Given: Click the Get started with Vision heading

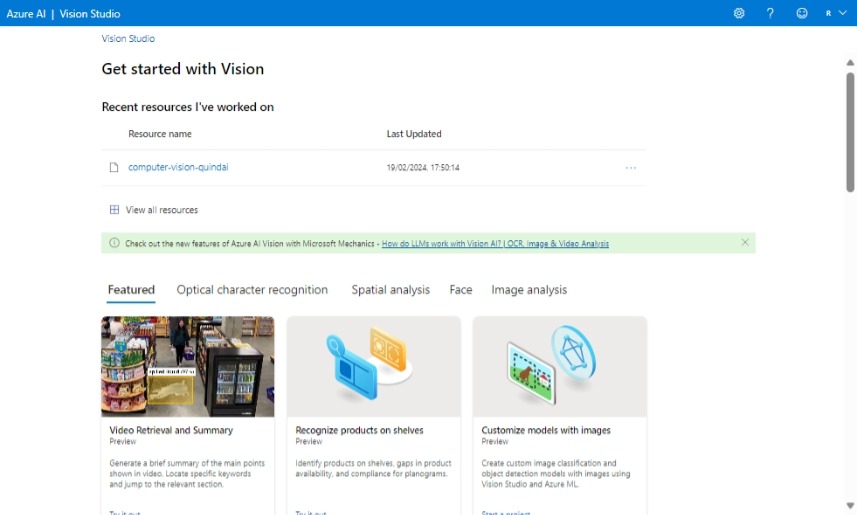Looking at the screenshot, I should tap(183, 69).
